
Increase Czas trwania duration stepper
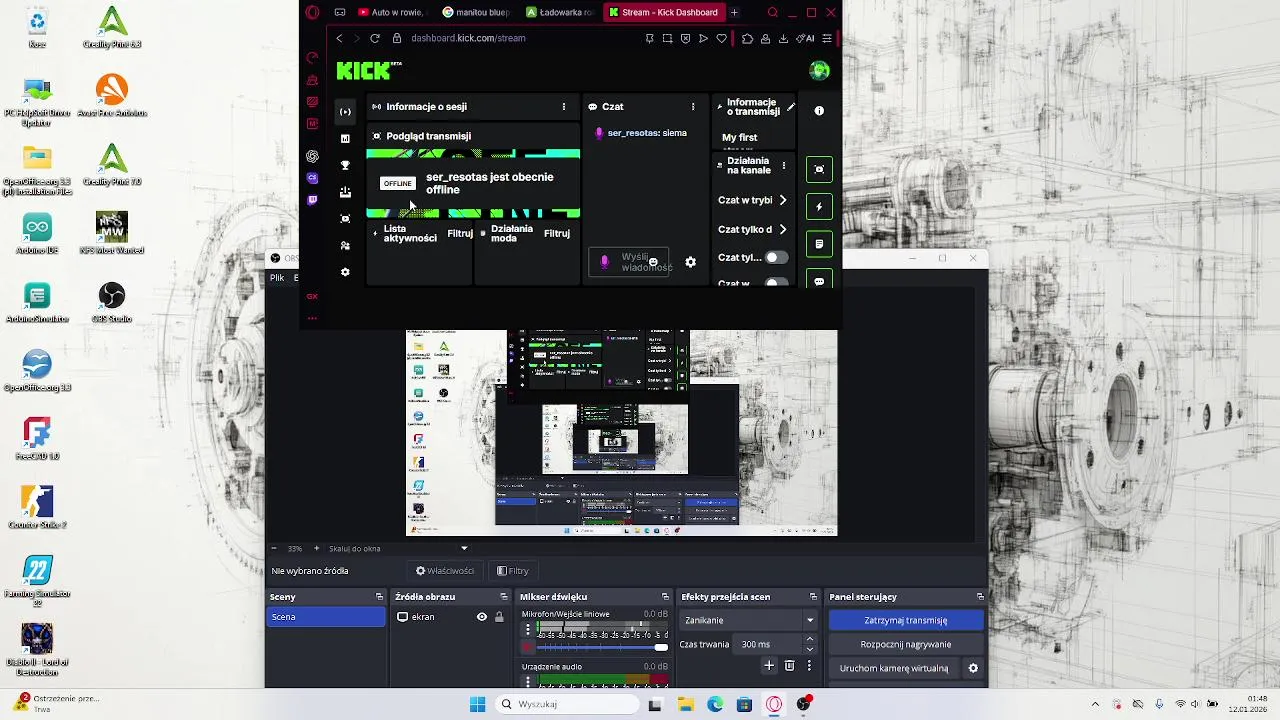tap(809, 639)
